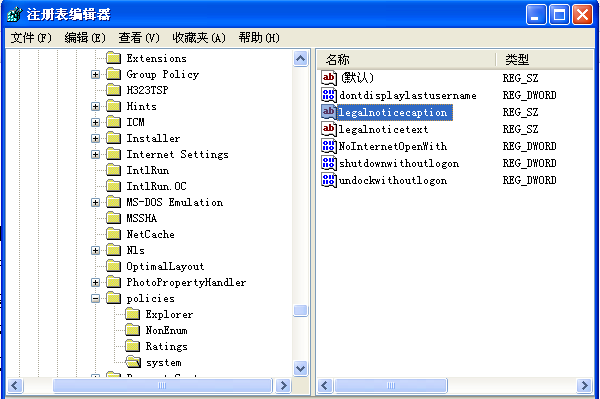Click the string icon of legalnoticetext
Screen dimensions: 600x399
coord(329,129)
